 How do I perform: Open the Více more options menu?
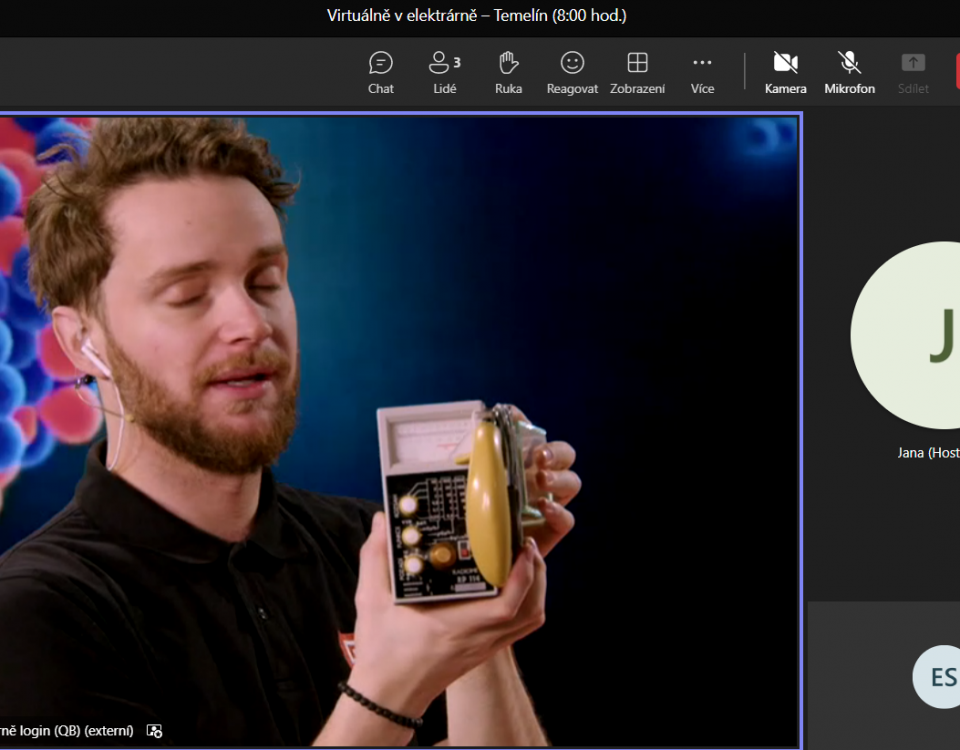coord(702,73)
